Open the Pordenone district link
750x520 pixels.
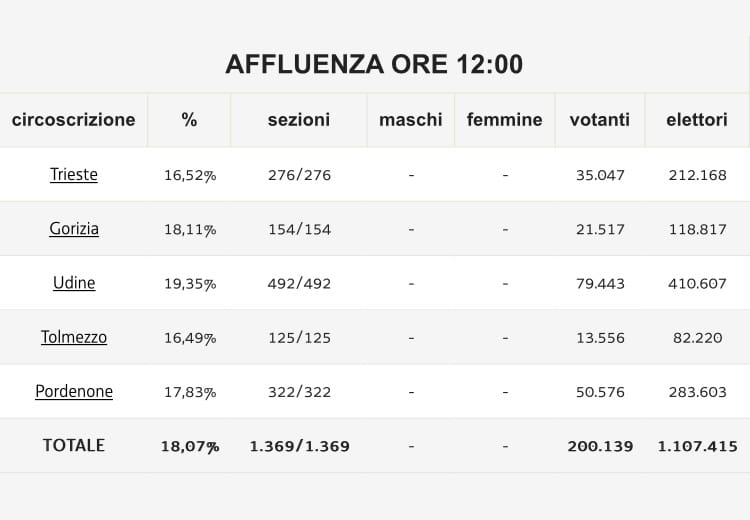point(74,391)
